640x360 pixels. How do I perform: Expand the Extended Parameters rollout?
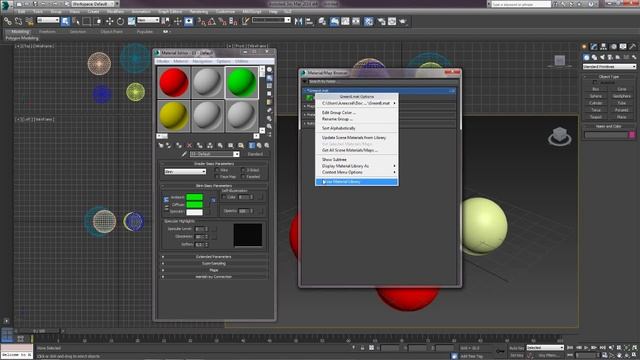(x=214, y=257)
